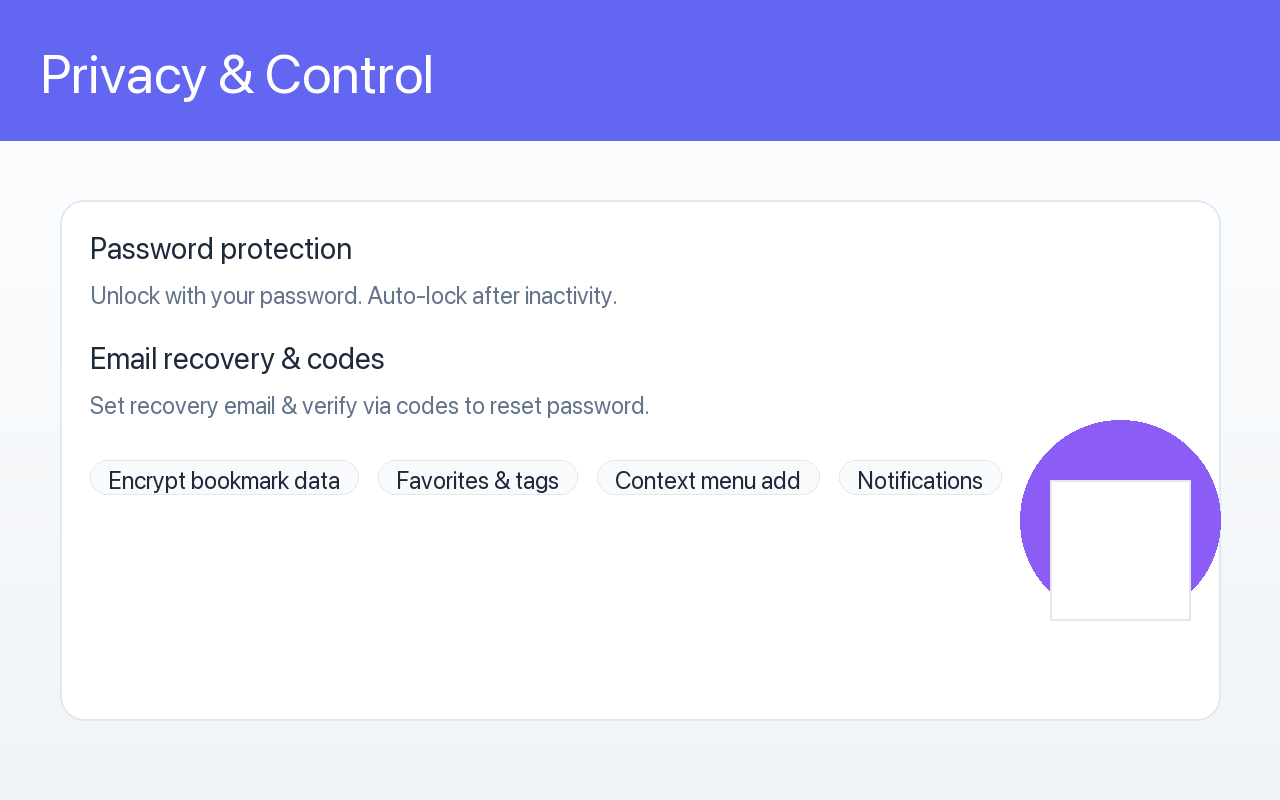Screen dimensions: 1280x800
Task: Click the word "Privacy" in header
Action: (123, 75)
